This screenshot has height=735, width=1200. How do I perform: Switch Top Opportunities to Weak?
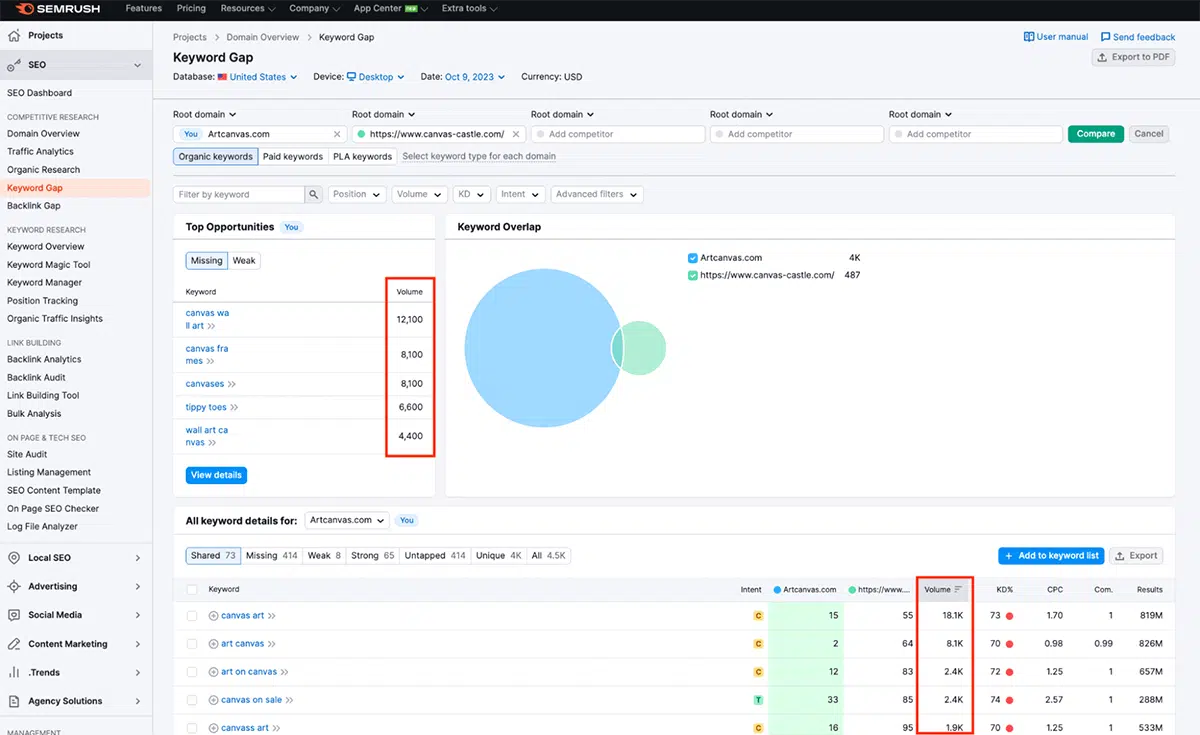pyautogui.click(x=244, y=261)
